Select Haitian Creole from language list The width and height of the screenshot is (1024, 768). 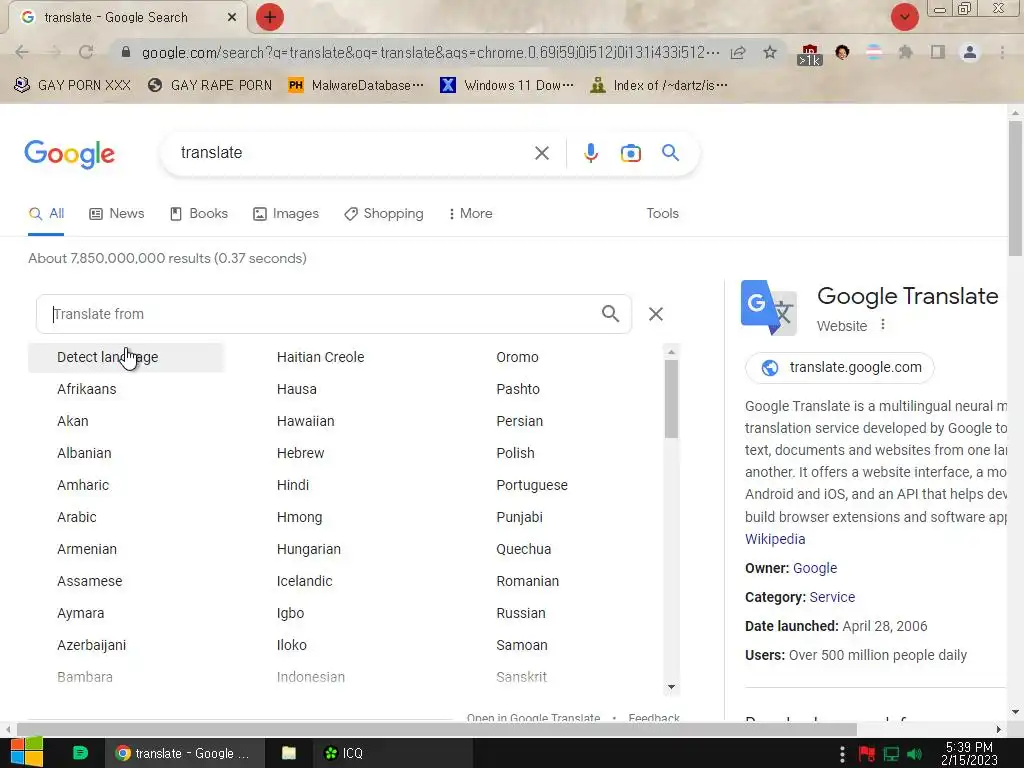(320, 357)
